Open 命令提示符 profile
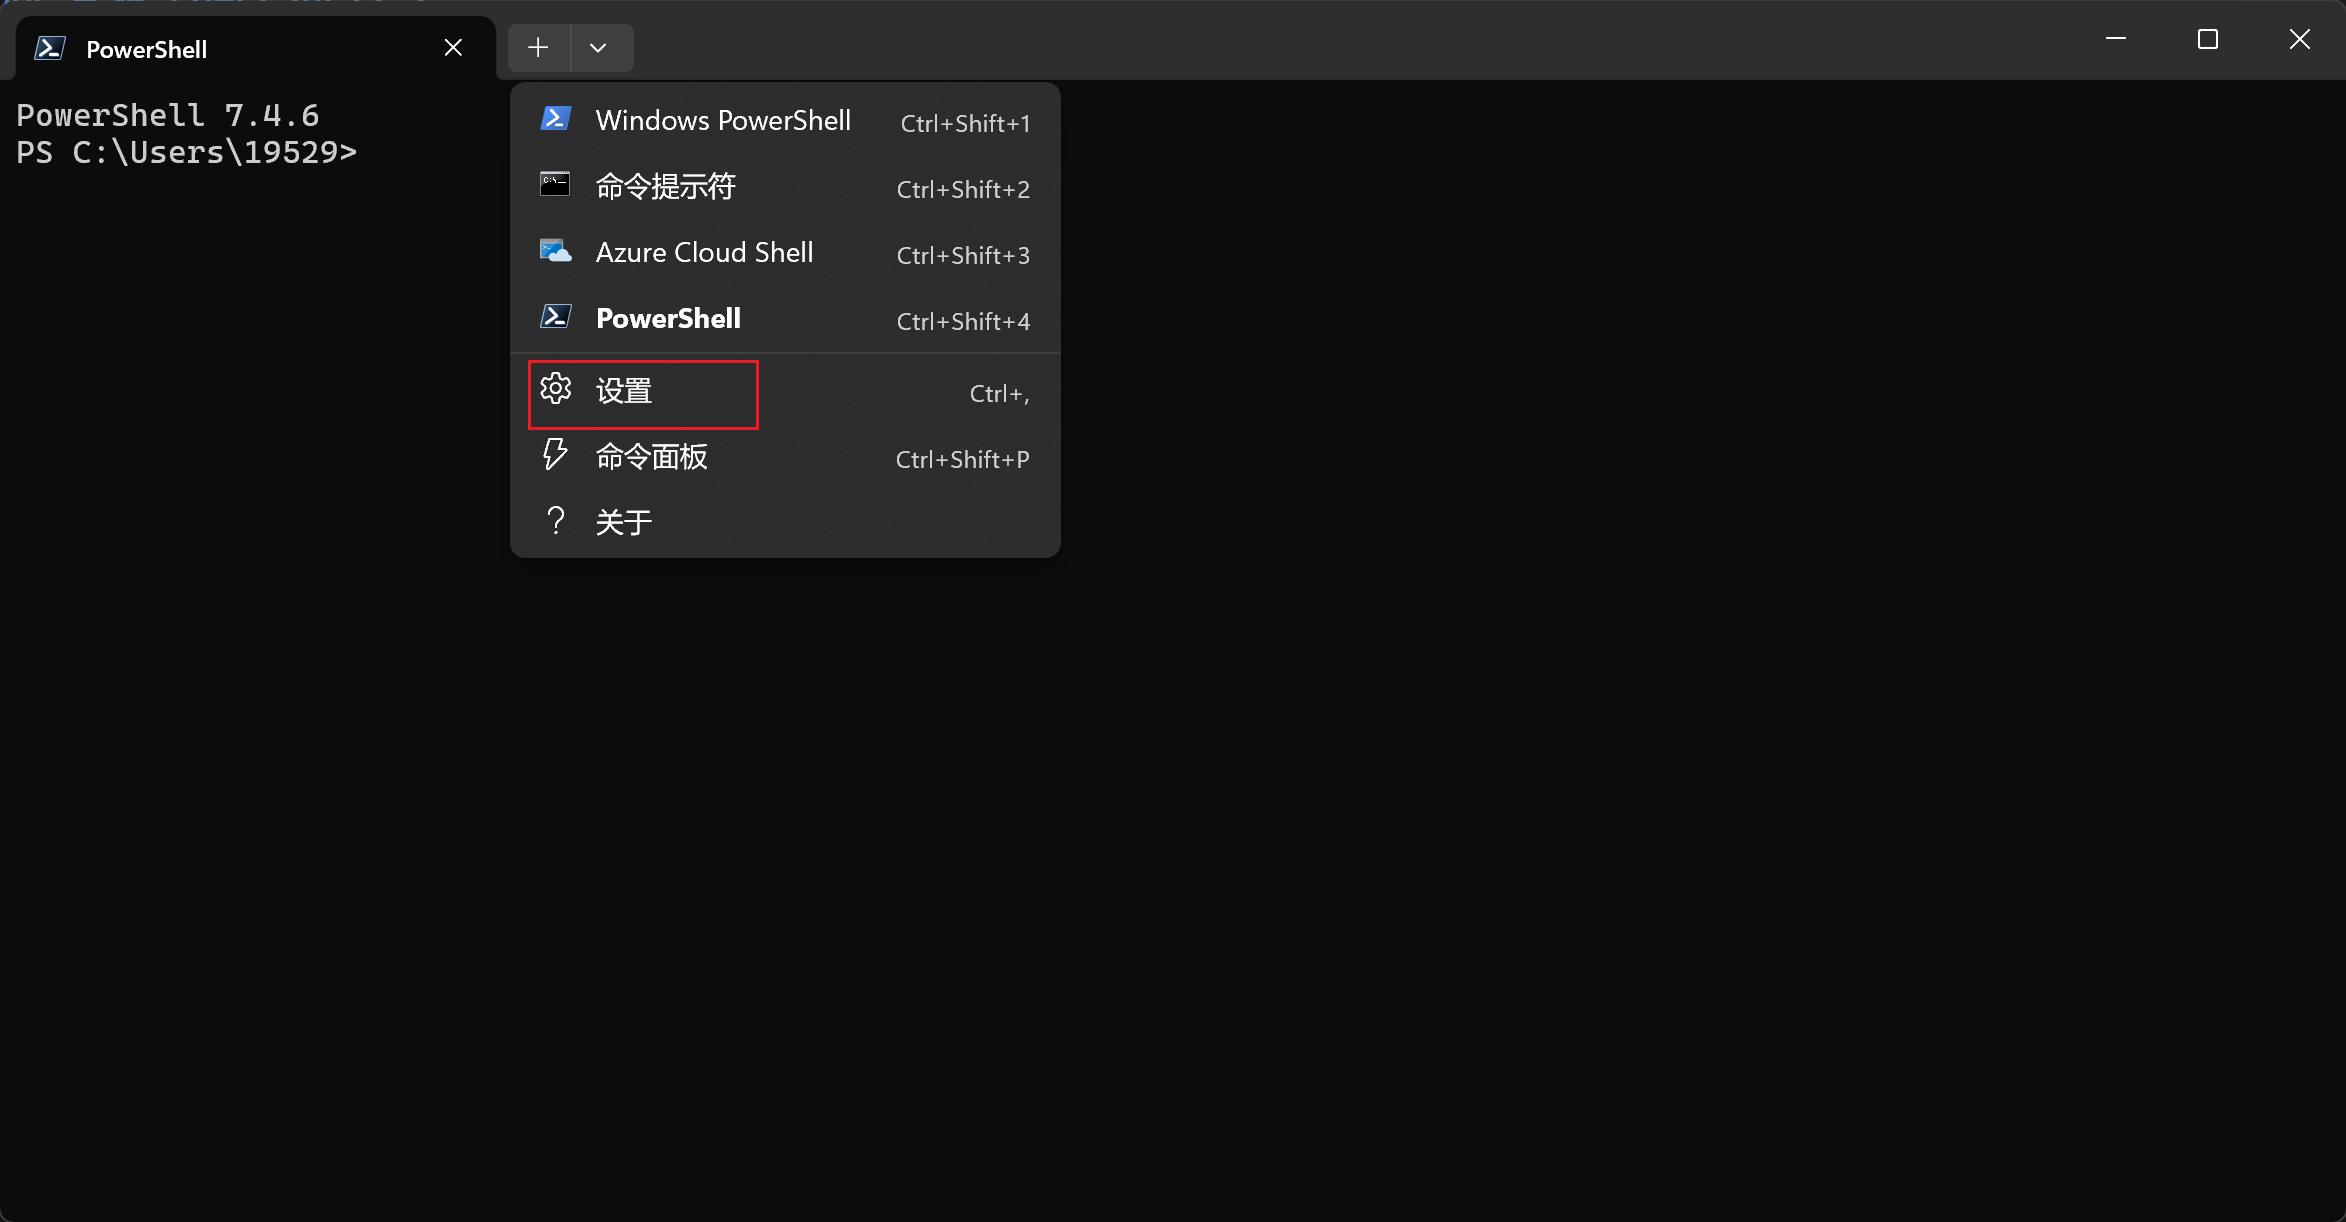2346x1222 pixels. coord(785,186)
